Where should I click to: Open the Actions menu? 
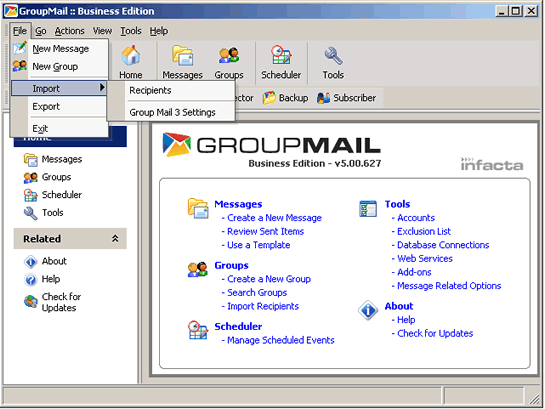[x=70, y=31]
